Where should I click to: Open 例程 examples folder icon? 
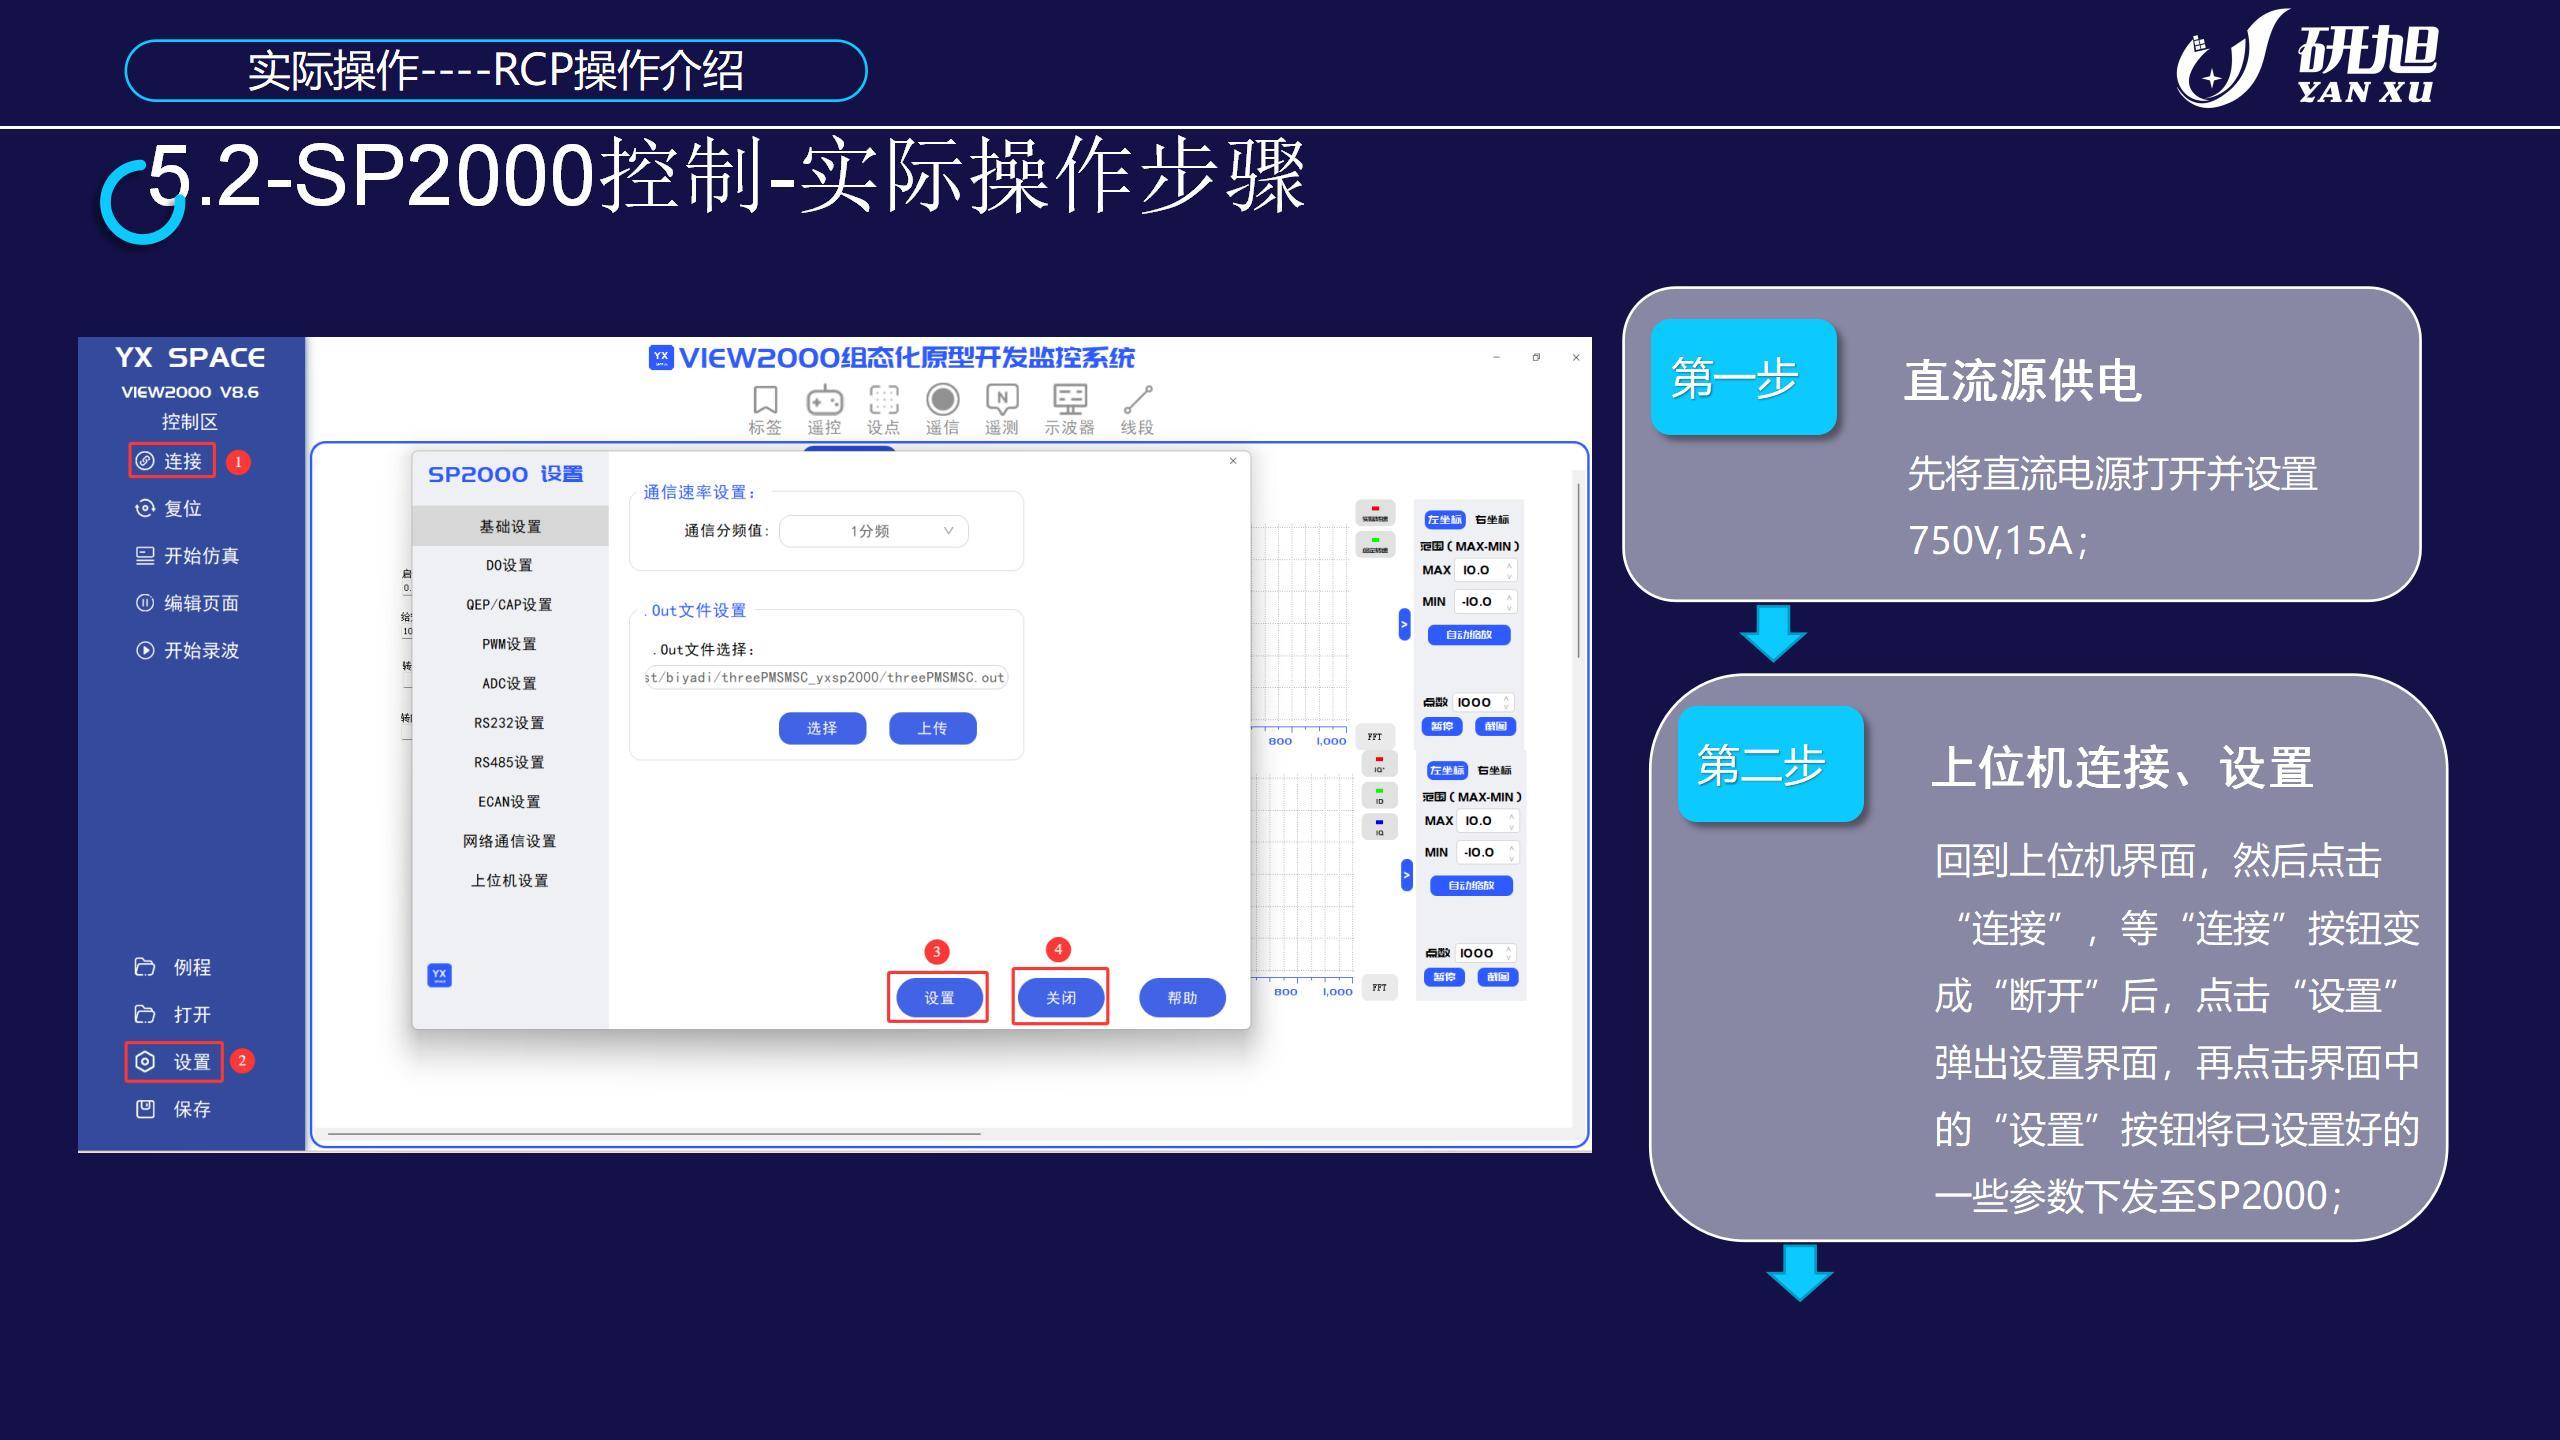(x=145, y=967)
